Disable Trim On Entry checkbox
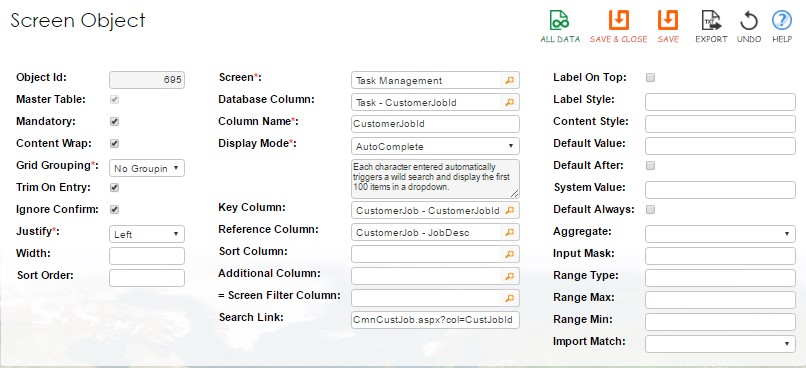The image size is (806, 368). point(115,188)
